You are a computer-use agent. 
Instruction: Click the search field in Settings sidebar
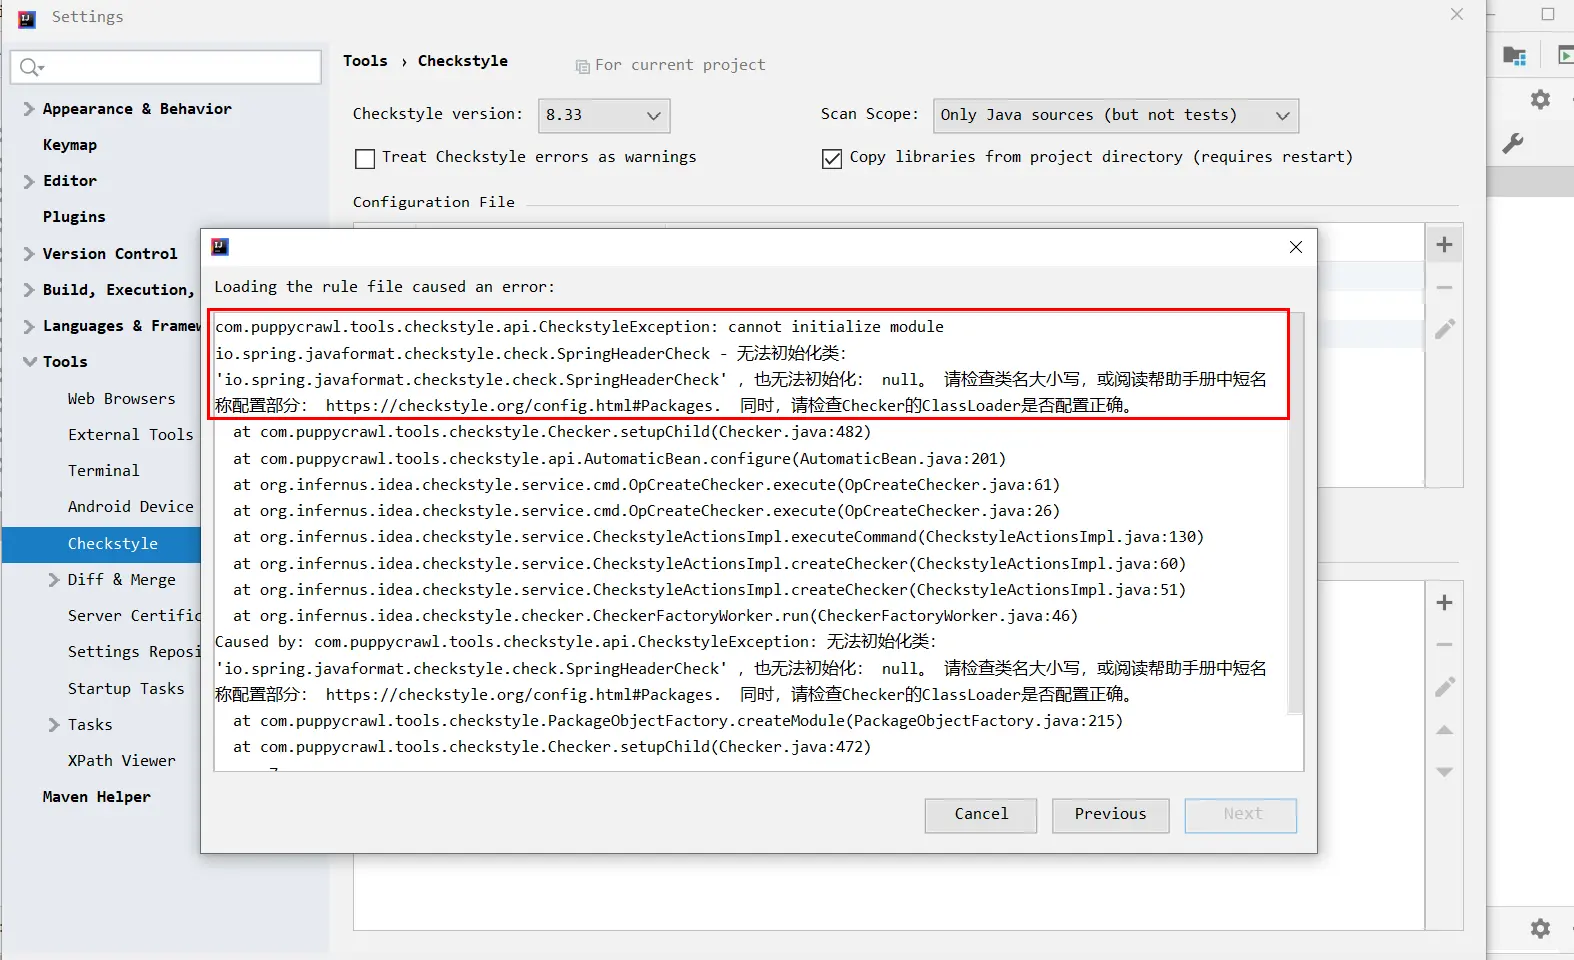click(166, 67)
